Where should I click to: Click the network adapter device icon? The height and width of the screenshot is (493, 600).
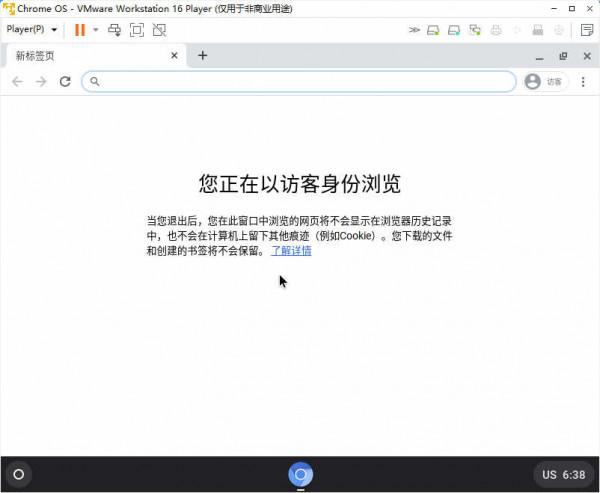pyautogui.click(x=475, y=30)
